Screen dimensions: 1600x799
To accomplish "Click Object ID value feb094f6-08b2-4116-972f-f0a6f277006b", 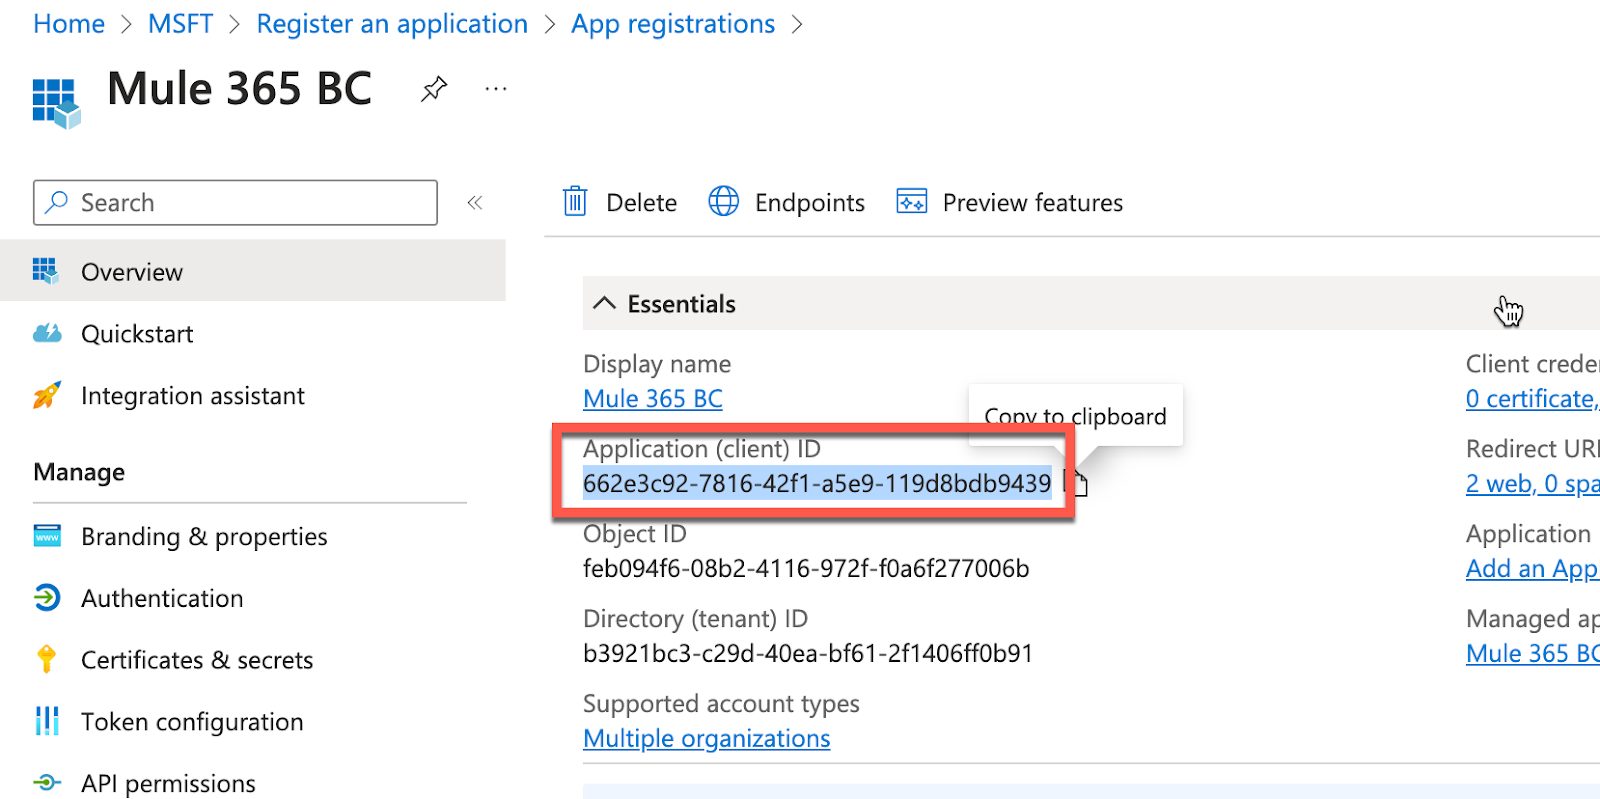I will click(806, 569).
